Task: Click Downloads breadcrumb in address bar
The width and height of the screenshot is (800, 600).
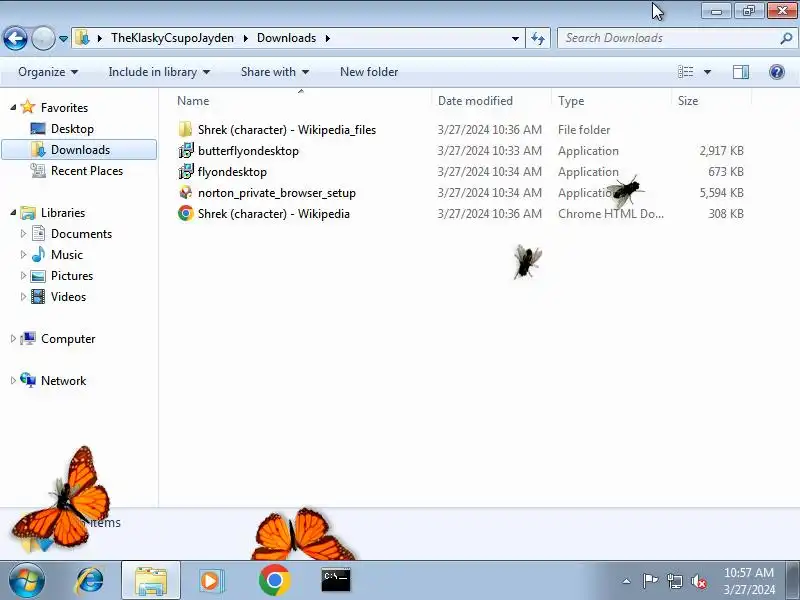Action: point(286,38)
